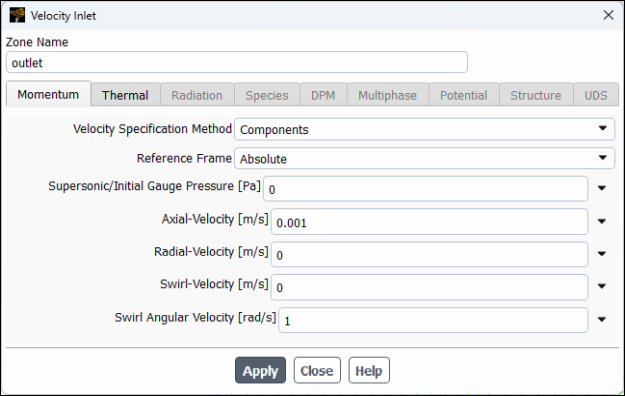The width and height of the screenshot is (625, 396).
Task: Click the Swirl-Velocity [m/s] label
Action: [214, 284]
